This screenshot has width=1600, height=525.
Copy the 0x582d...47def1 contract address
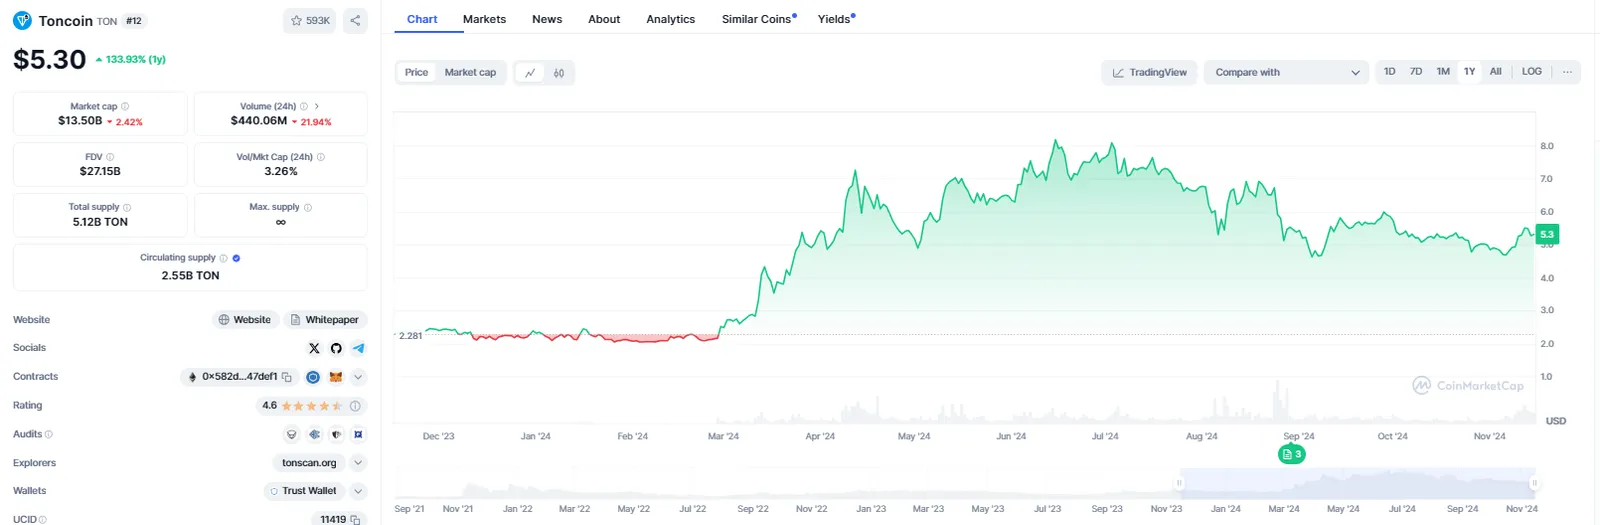tap(287, 377)
